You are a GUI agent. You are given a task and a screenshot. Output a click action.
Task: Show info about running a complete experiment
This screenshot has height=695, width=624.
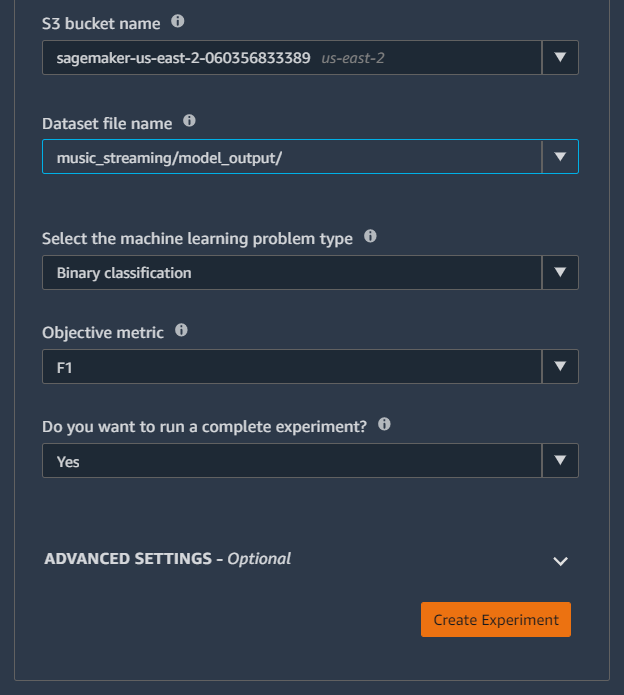pos(384,424)
